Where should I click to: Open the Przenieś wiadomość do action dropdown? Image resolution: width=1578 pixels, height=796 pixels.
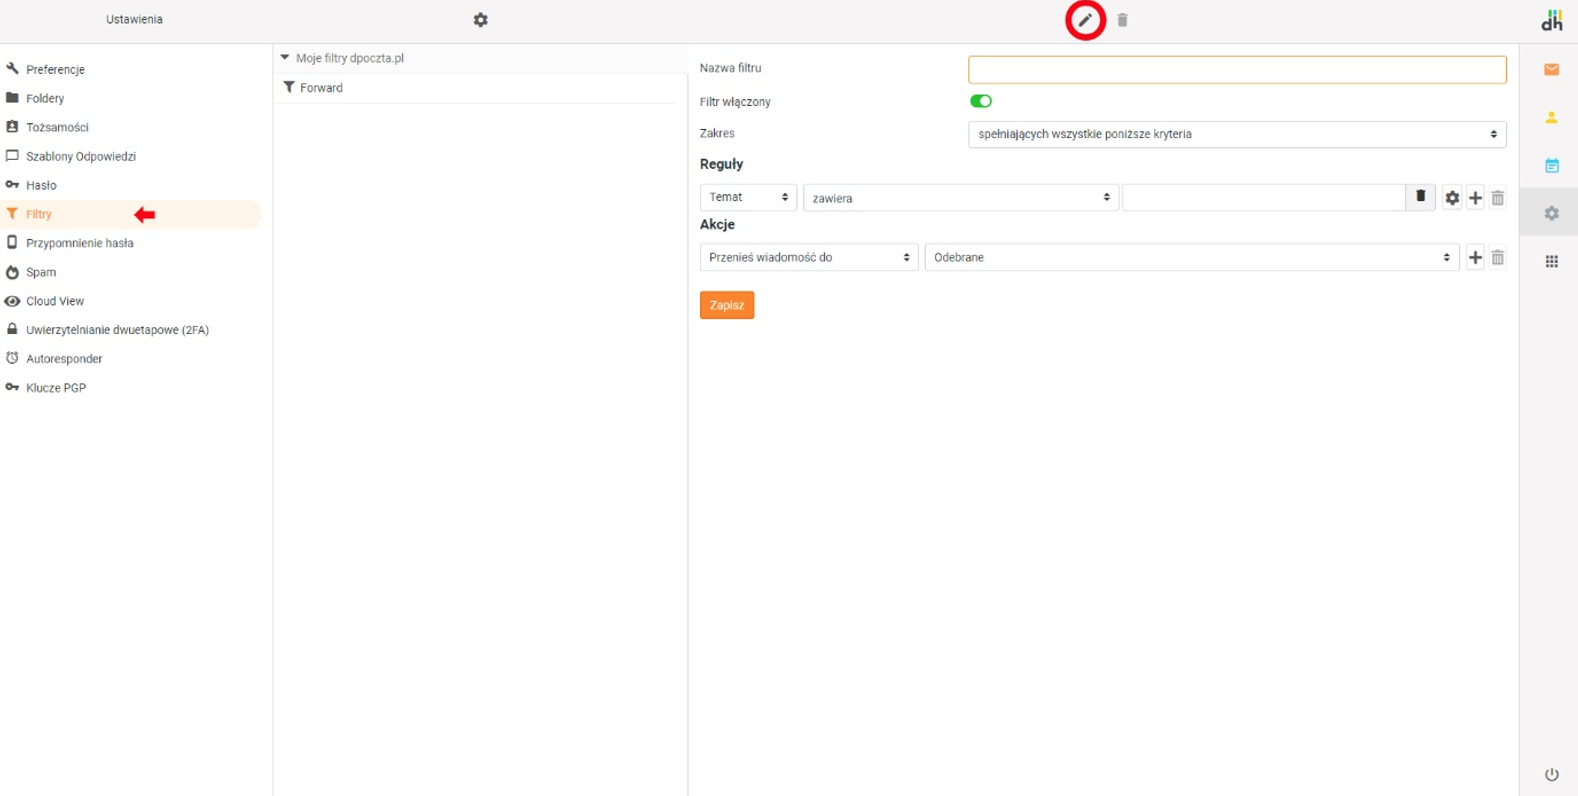point(808,258)
